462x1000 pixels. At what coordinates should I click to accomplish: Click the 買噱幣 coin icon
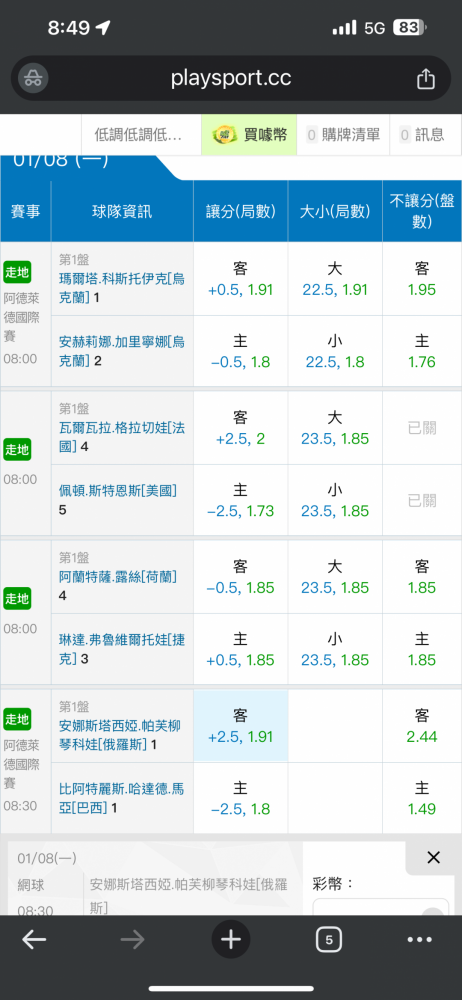223,135
